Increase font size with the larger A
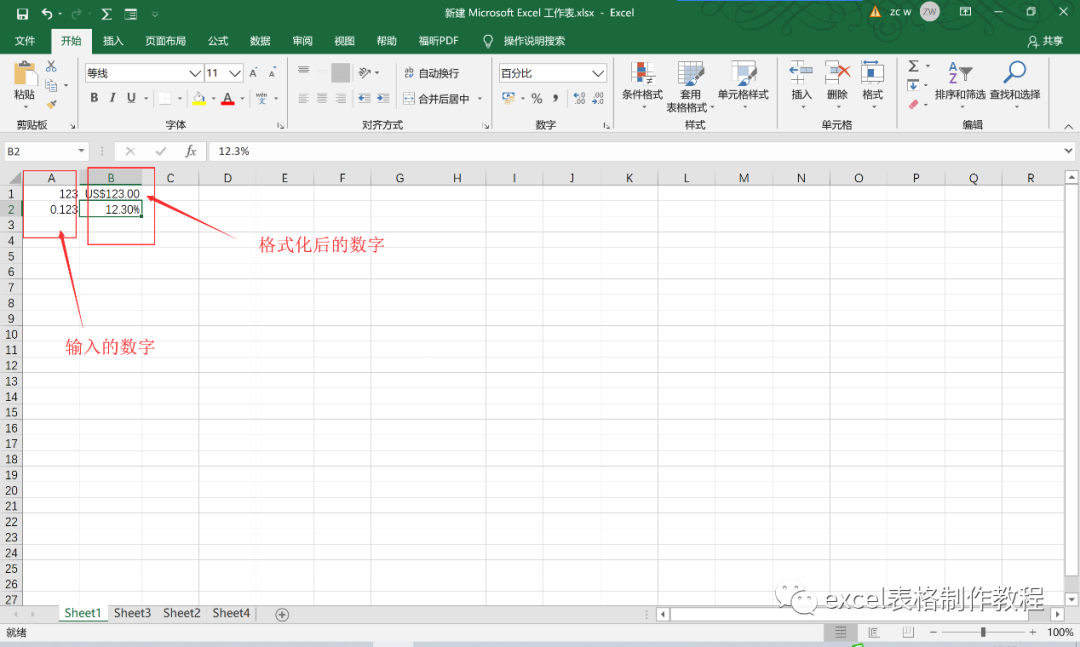The width and height of the screenshot is (1080, 647). [253, 73]
